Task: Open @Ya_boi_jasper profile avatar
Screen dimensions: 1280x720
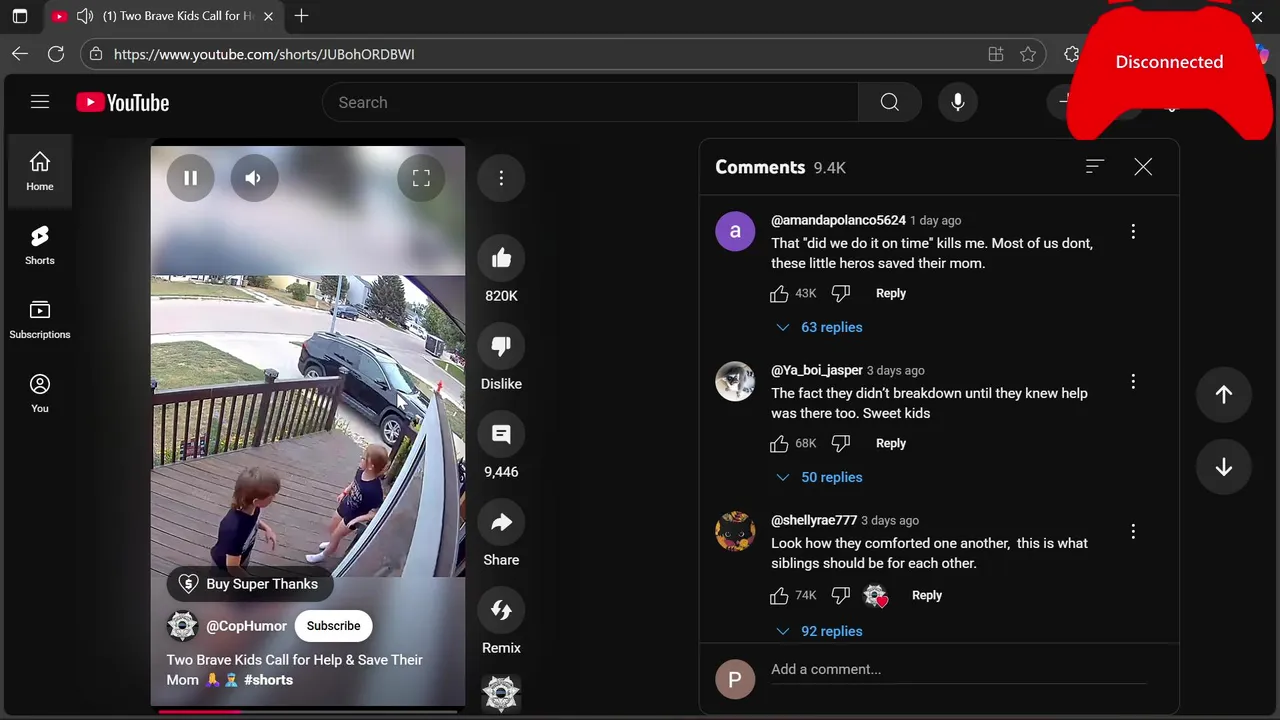Action: (735, 381)
